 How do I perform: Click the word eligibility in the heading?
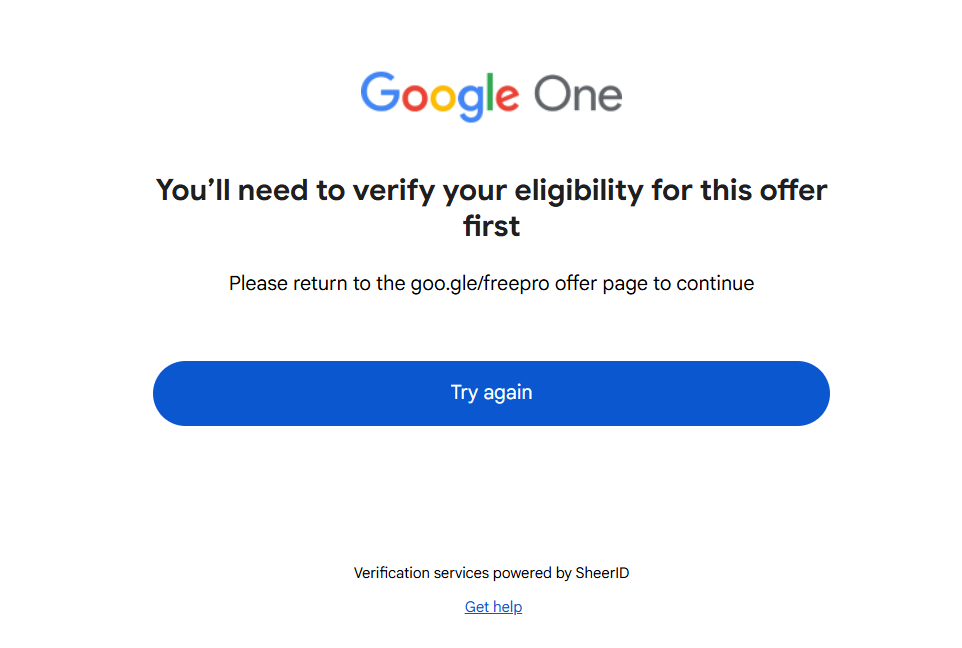coord(579,191)
